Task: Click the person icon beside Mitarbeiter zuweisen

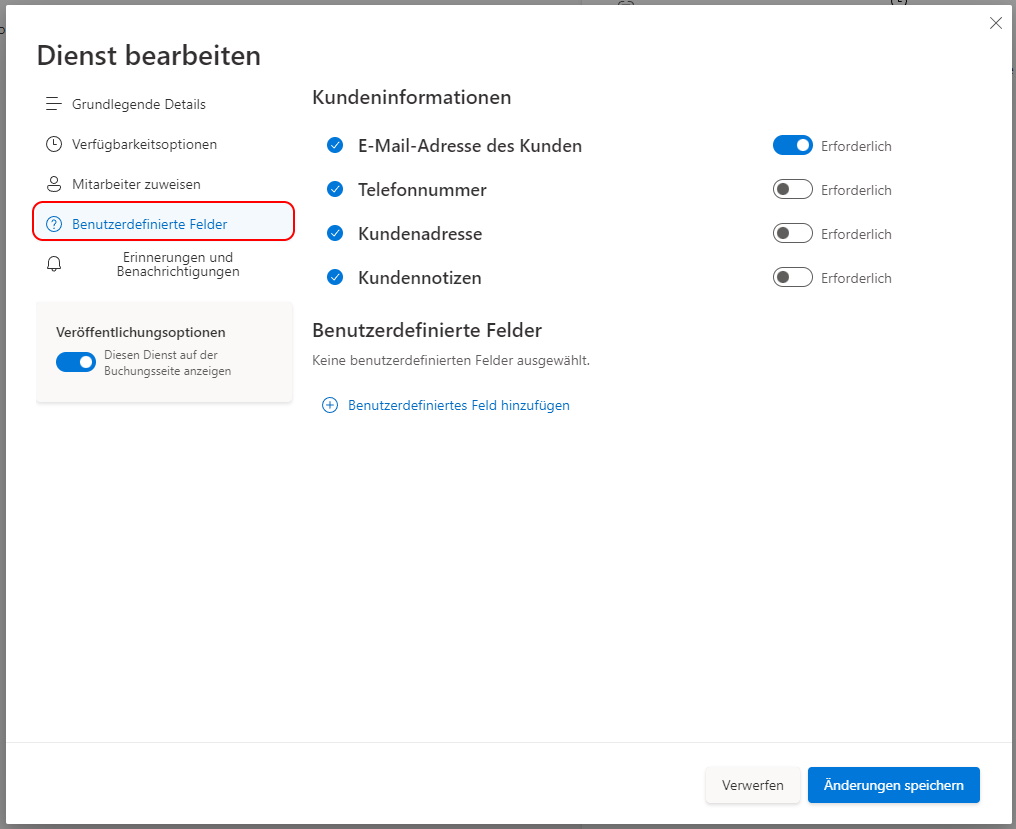Action: tap(54, 184)
